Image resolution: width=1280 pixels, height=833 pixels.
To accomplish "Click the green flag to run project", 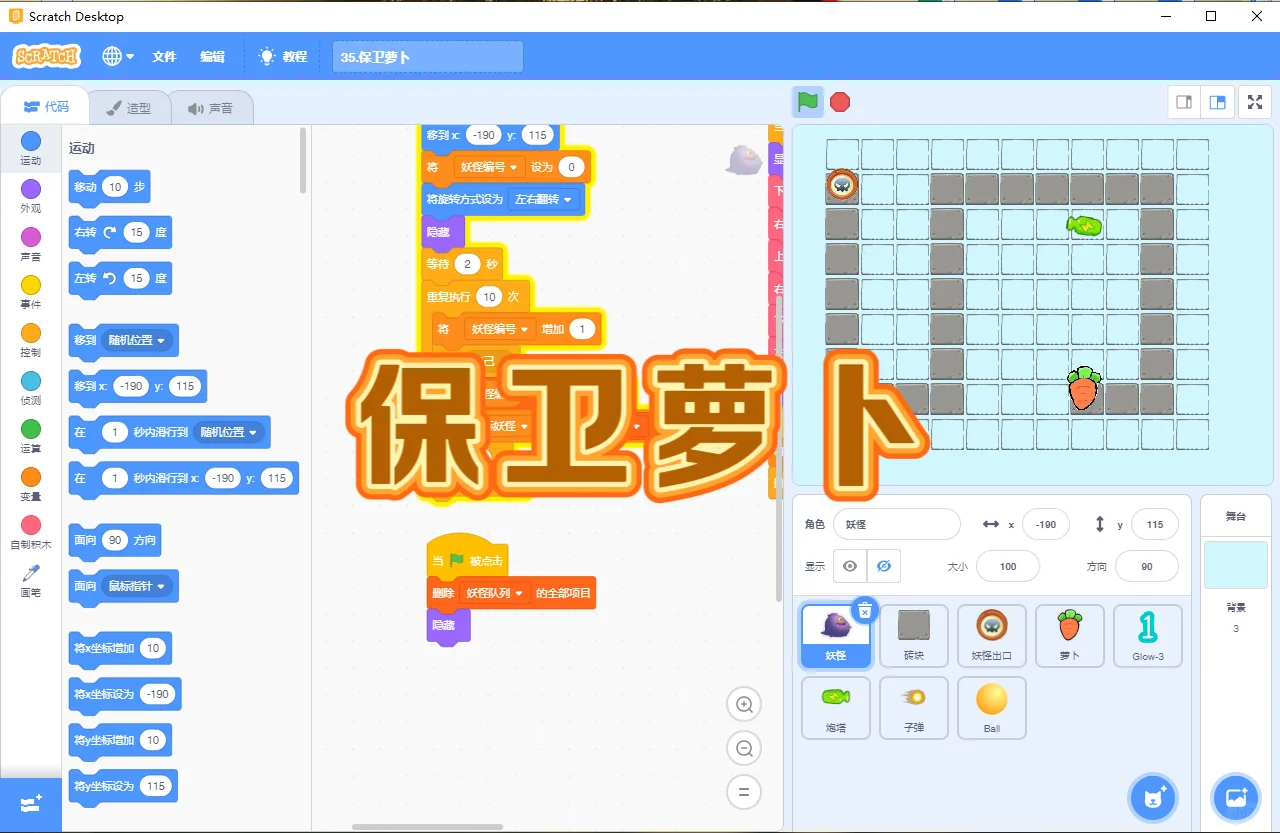I will 807,101.
